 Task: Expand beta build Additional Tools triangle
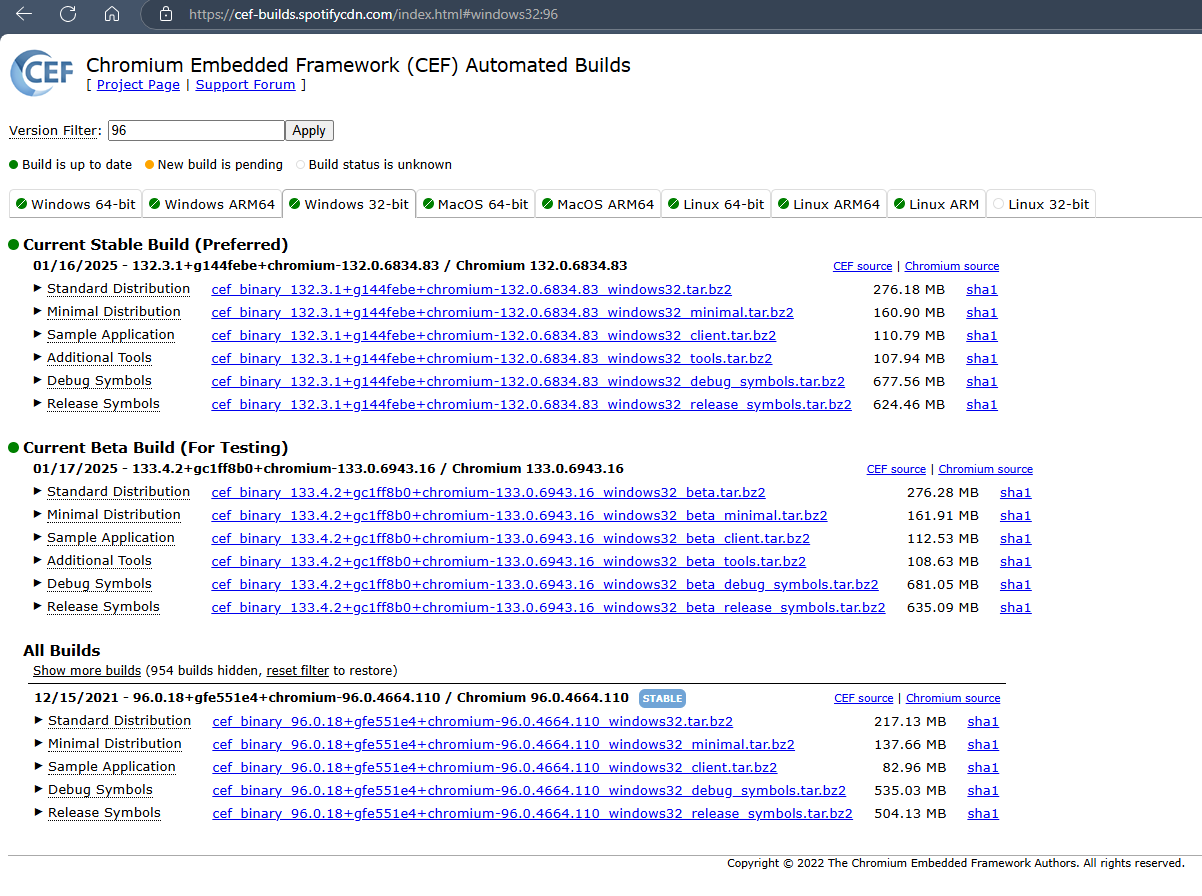(x=38, y=560)
